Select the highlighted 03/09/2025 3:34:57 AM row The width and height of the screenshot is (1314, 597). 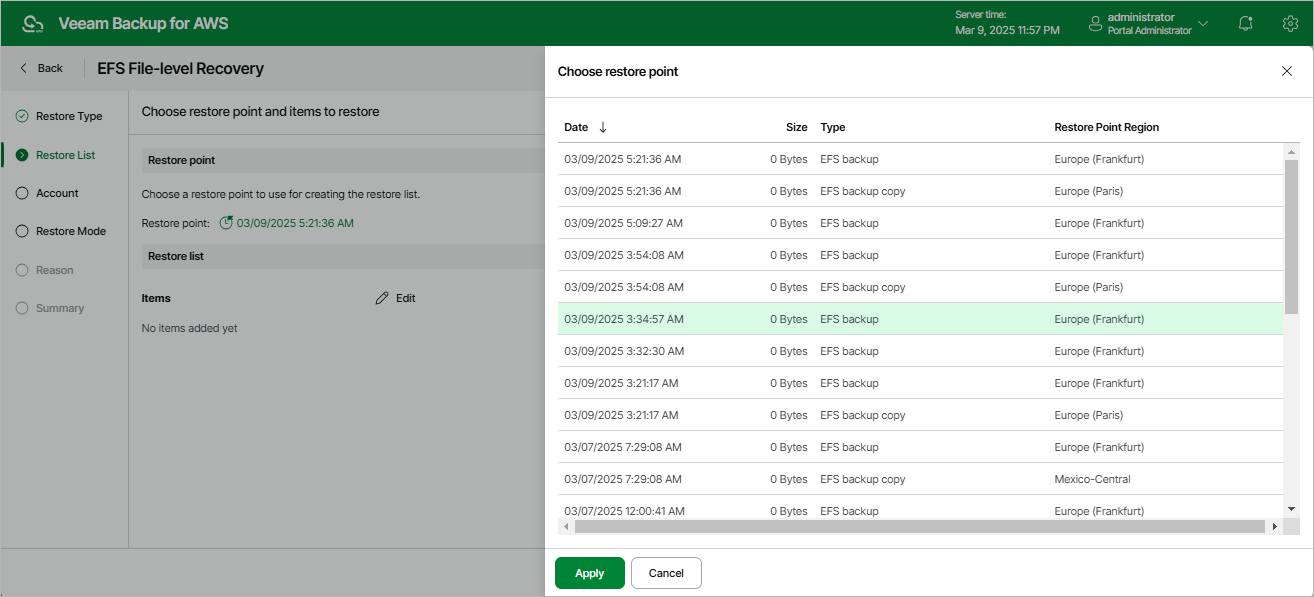[x=920, y=319]
